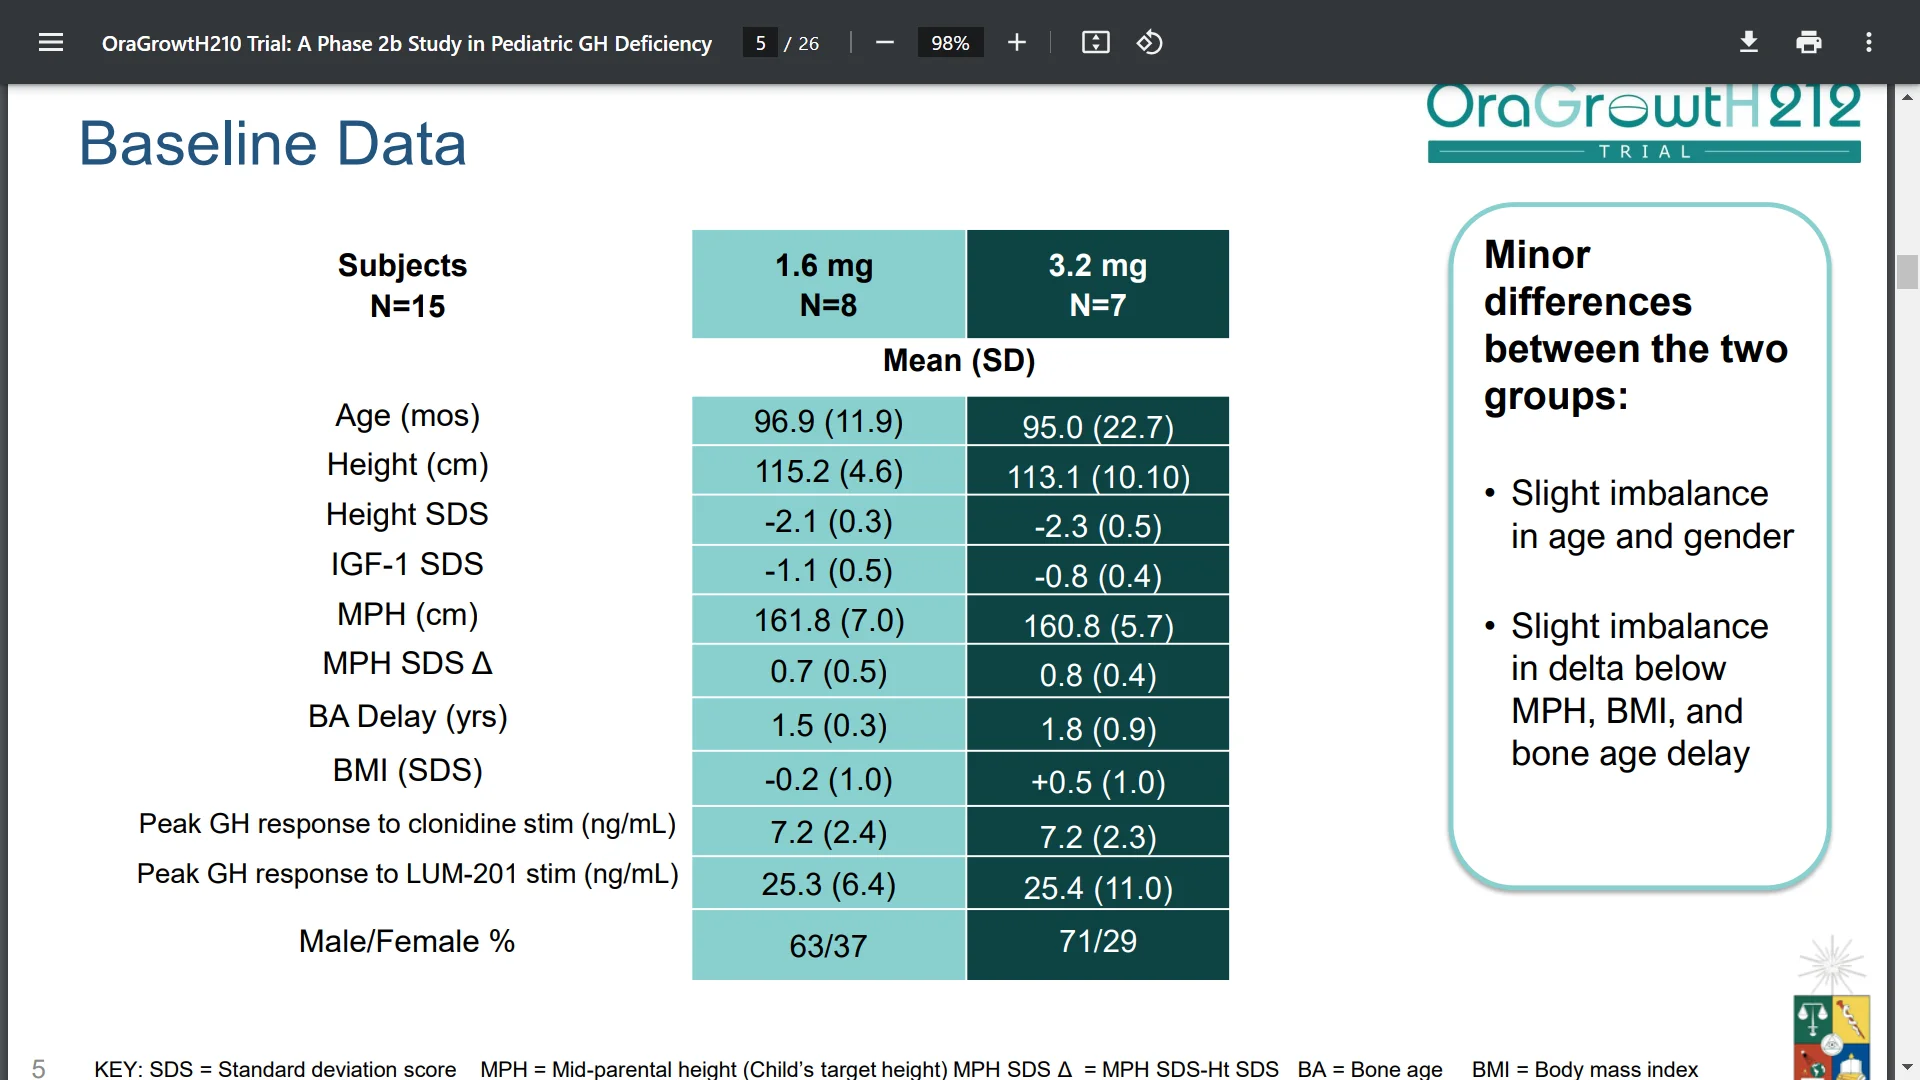
Task: Click the document title text in toolbar
Action: (x=407, y=43)
